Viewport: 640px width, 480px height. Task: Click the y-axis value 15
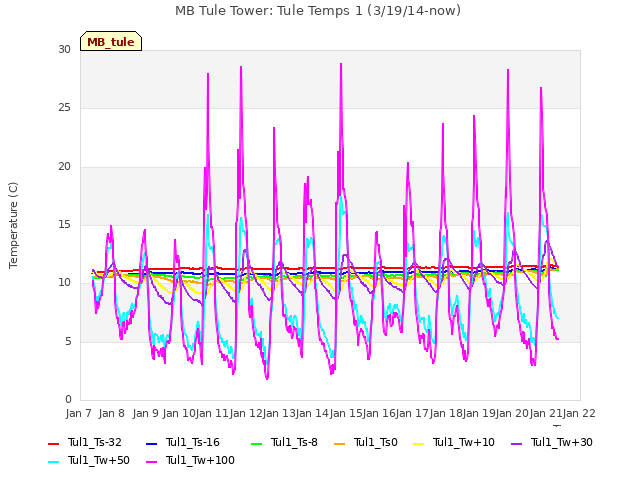[64, 225]
